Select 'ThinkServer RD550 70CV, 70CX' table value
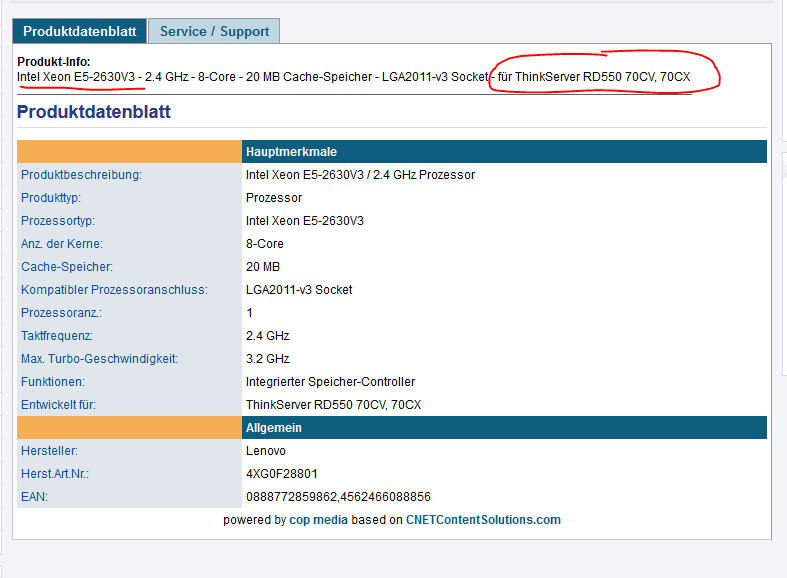 333,405
